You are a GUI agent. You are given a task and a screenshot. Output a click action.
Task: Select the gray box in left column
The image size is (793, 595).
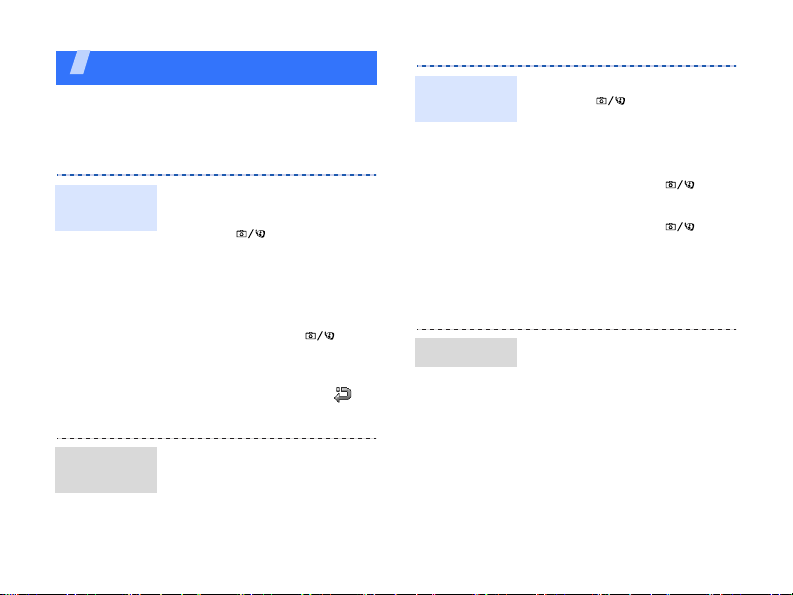tap(106, 470)
